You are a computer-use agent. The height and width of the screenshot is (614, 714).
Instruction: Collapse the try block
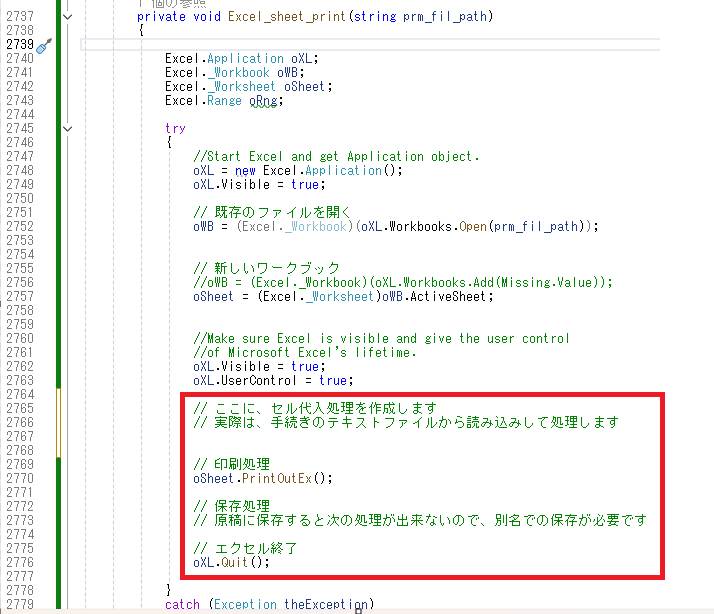(x=67, y=128)
